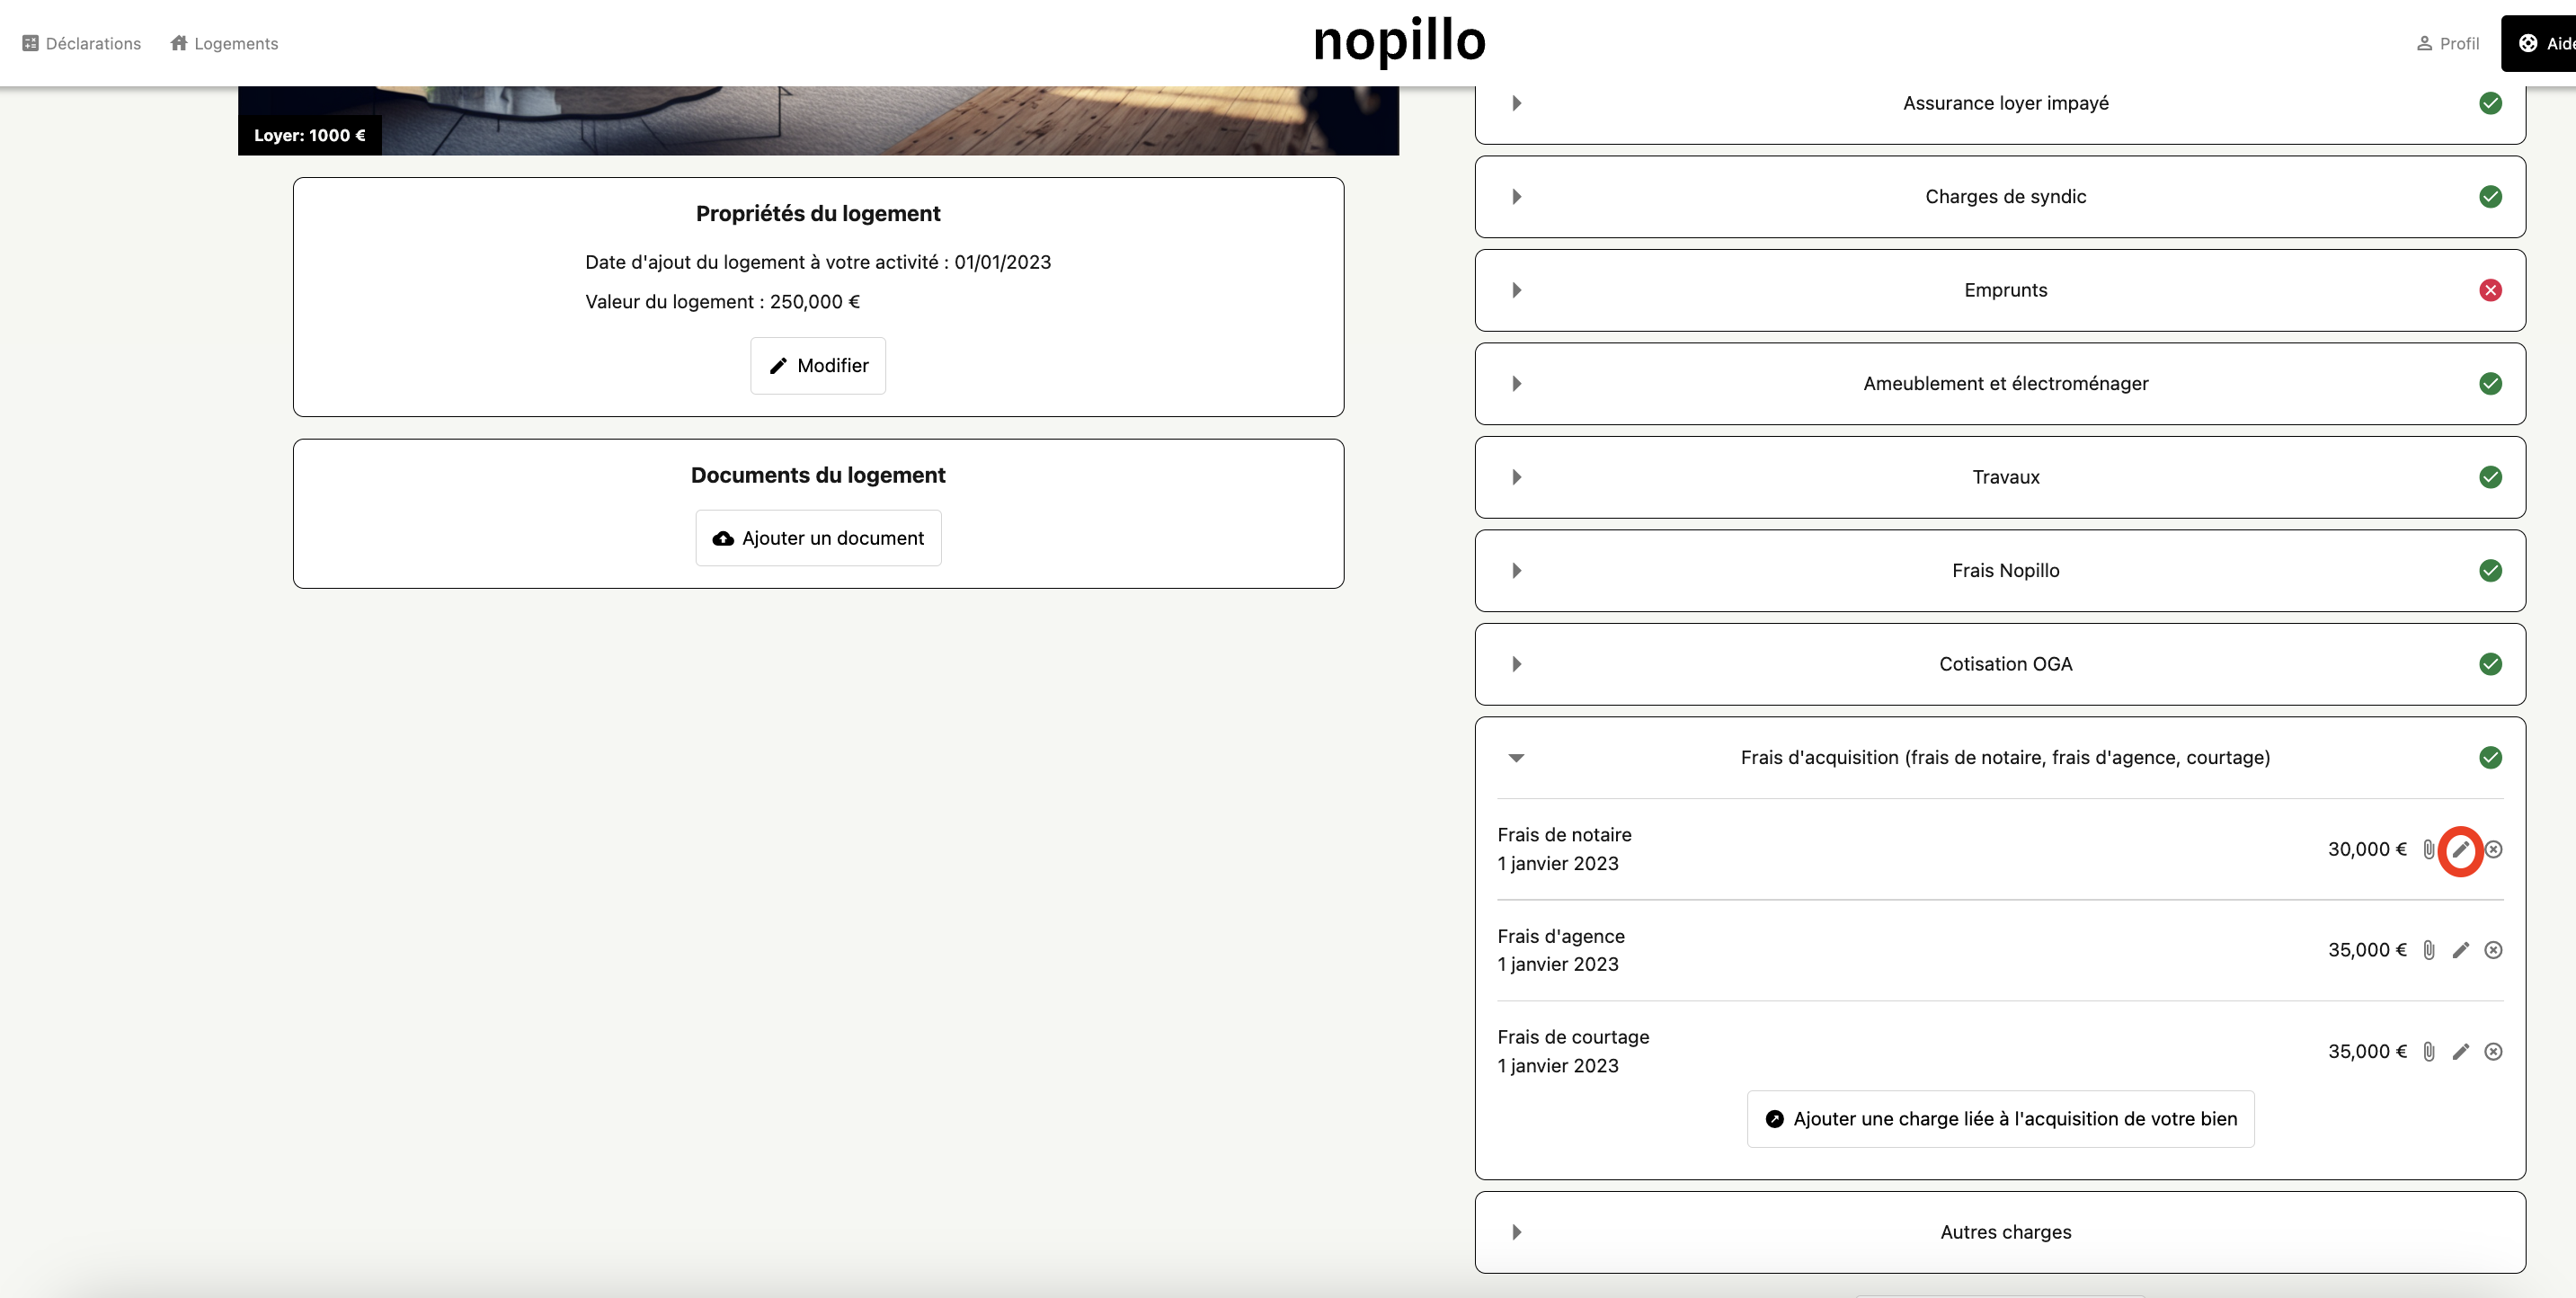Click paperclip attachment icon for Frais d'agence
This screenshot has width=2576, height=1298.
point(2428,950)
